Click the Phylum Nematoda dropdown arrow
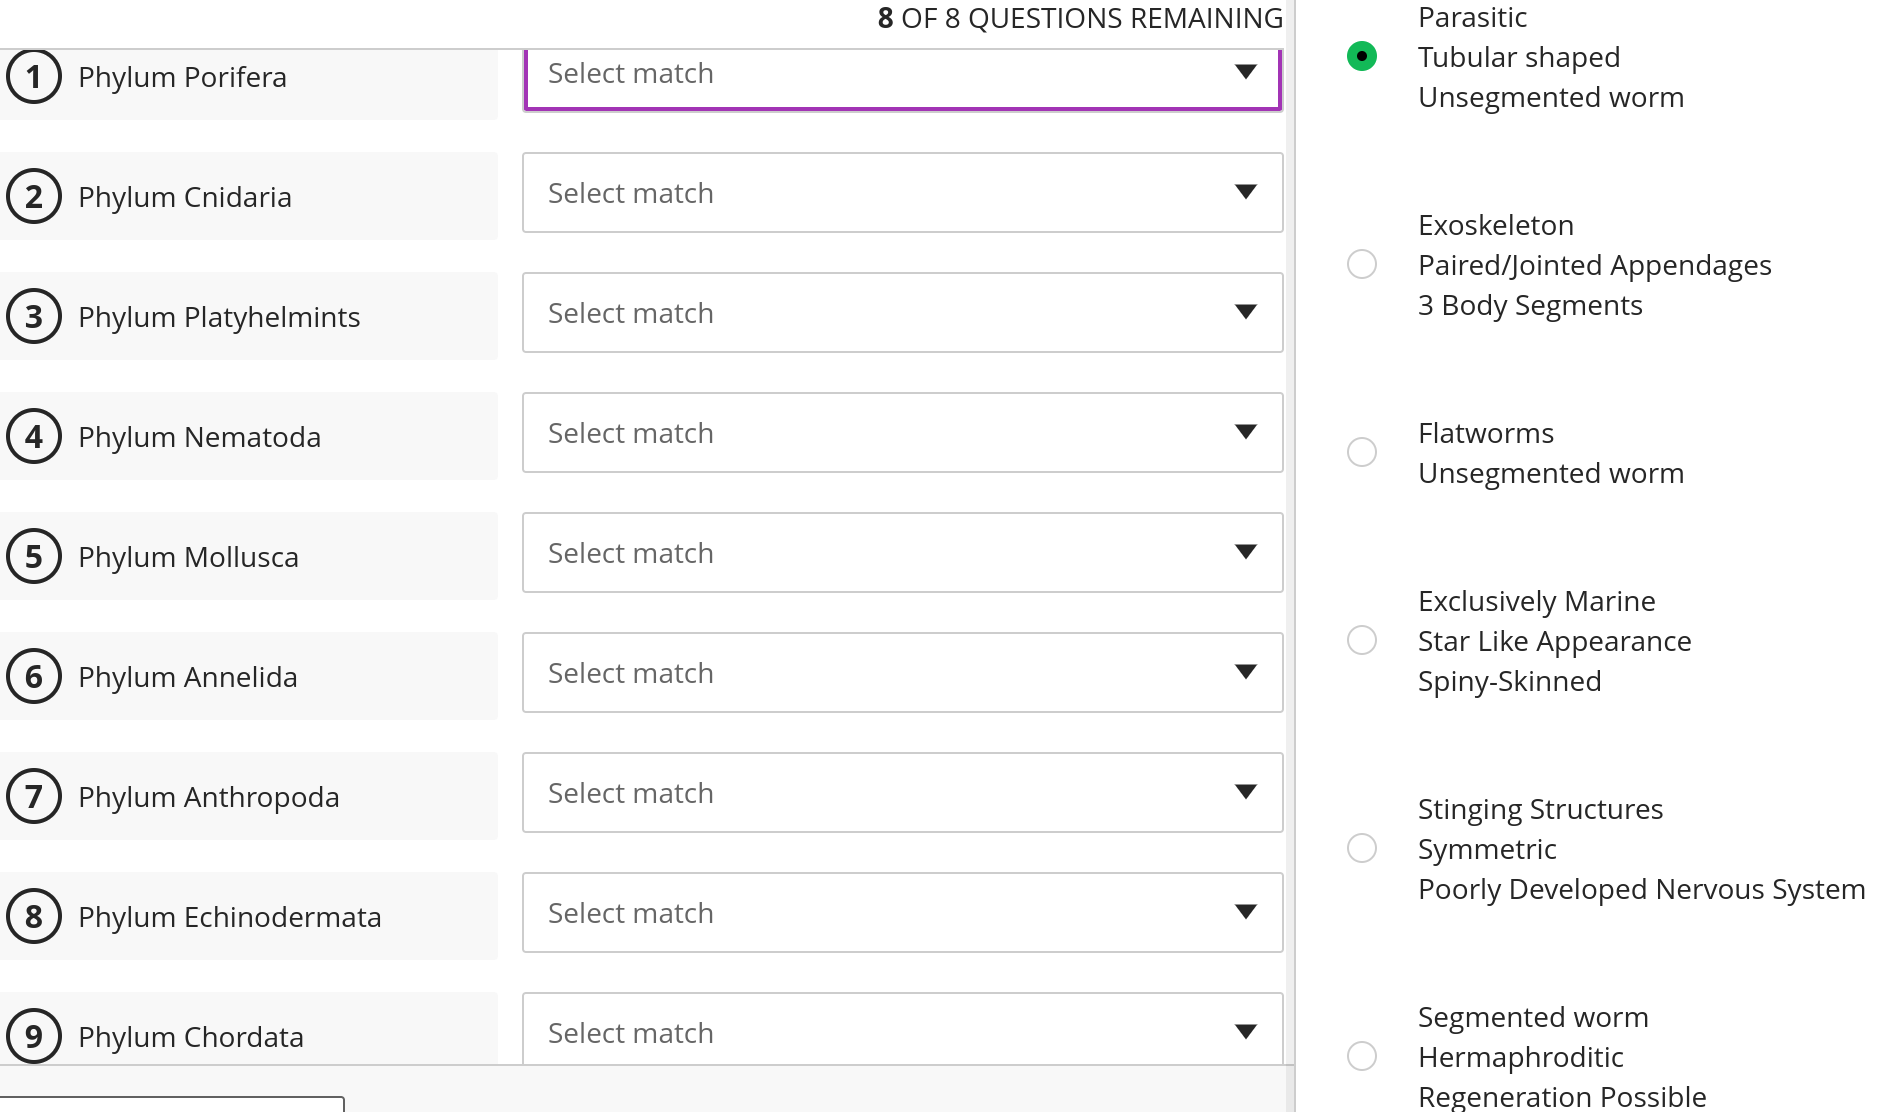The width and height of the screenshot is (1902, 1112). pos(1245,432)
